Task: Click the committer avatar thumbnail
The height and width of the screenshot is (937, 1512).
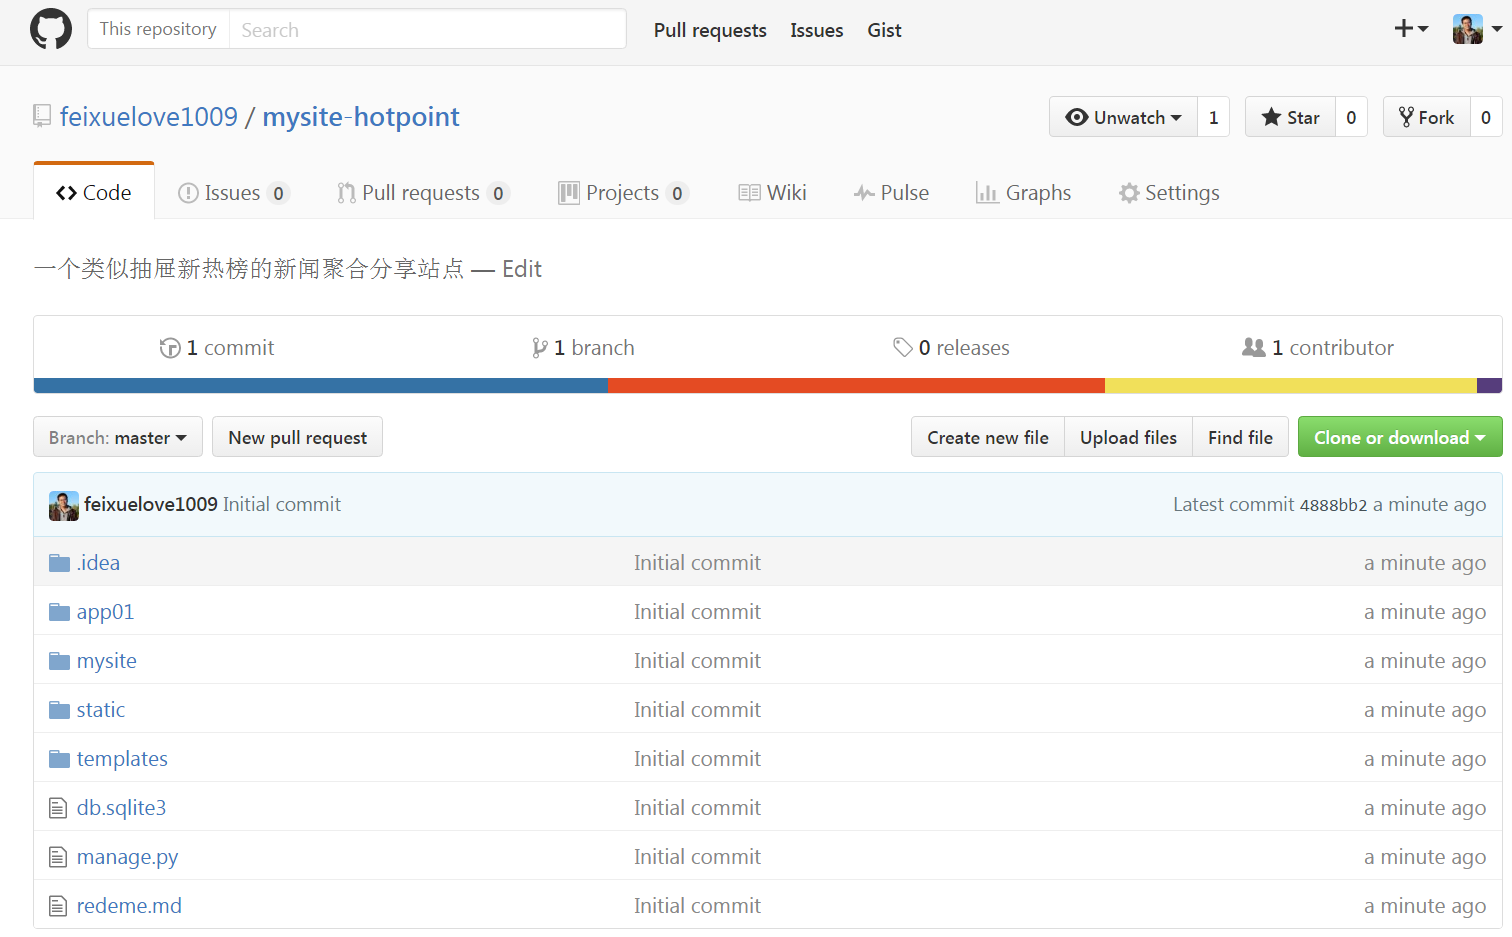Action: (64, 505)
